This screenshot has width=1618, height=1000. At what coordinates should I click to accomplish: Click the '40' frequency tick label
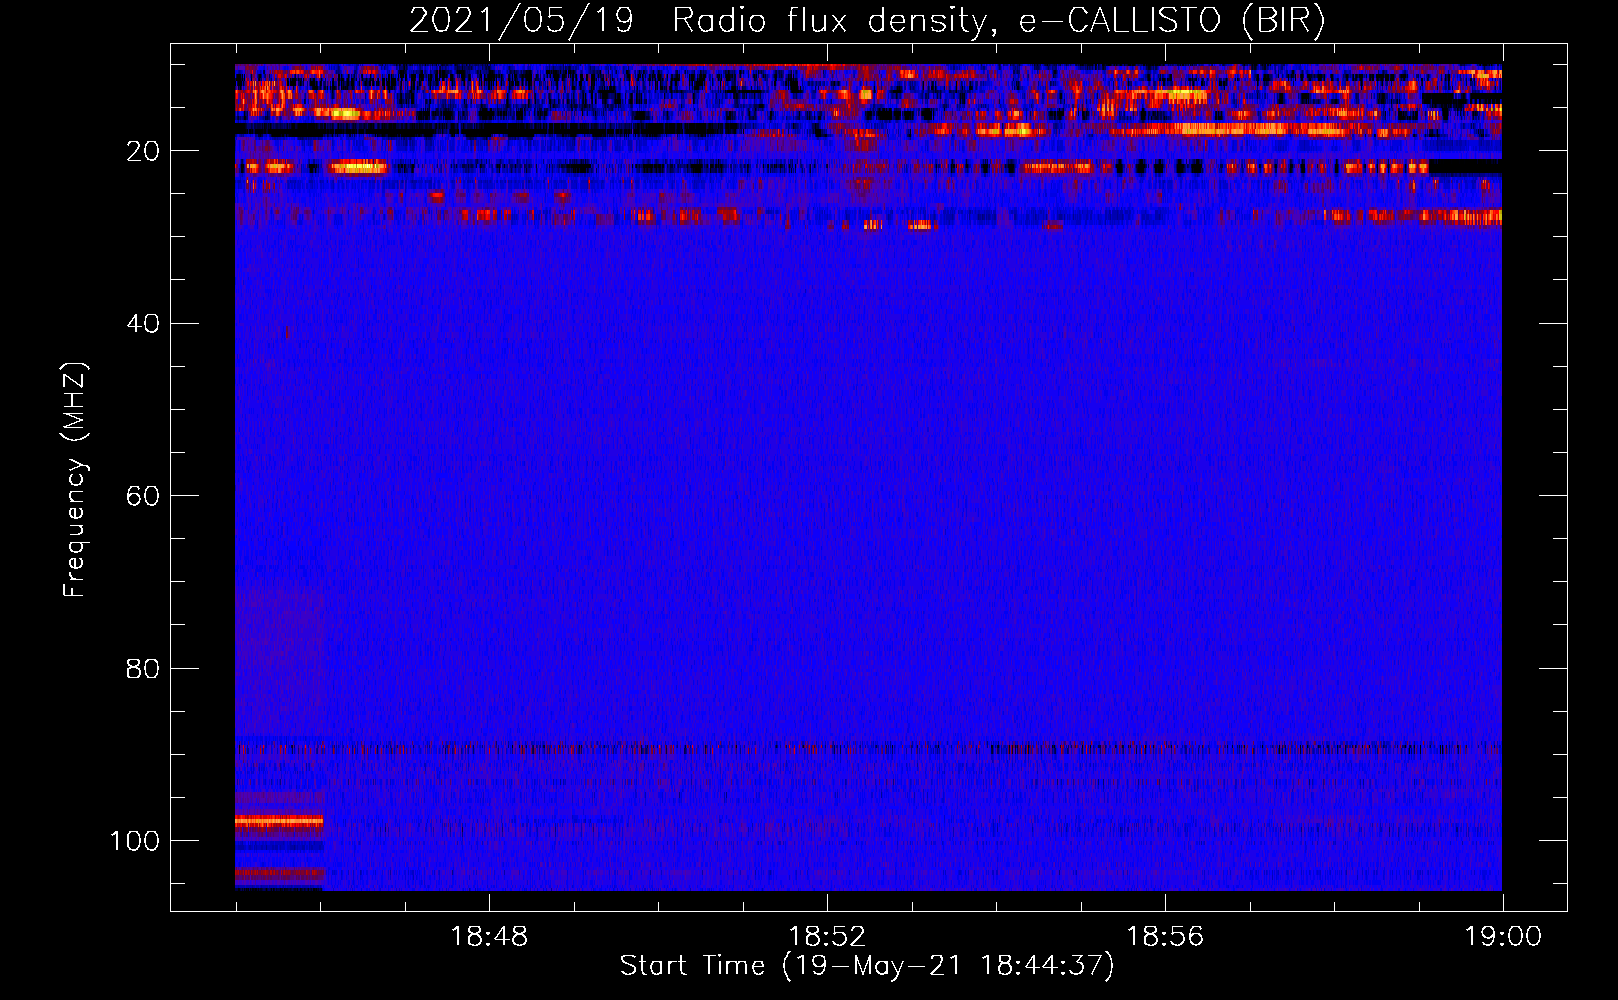click(x=143, y=324)
